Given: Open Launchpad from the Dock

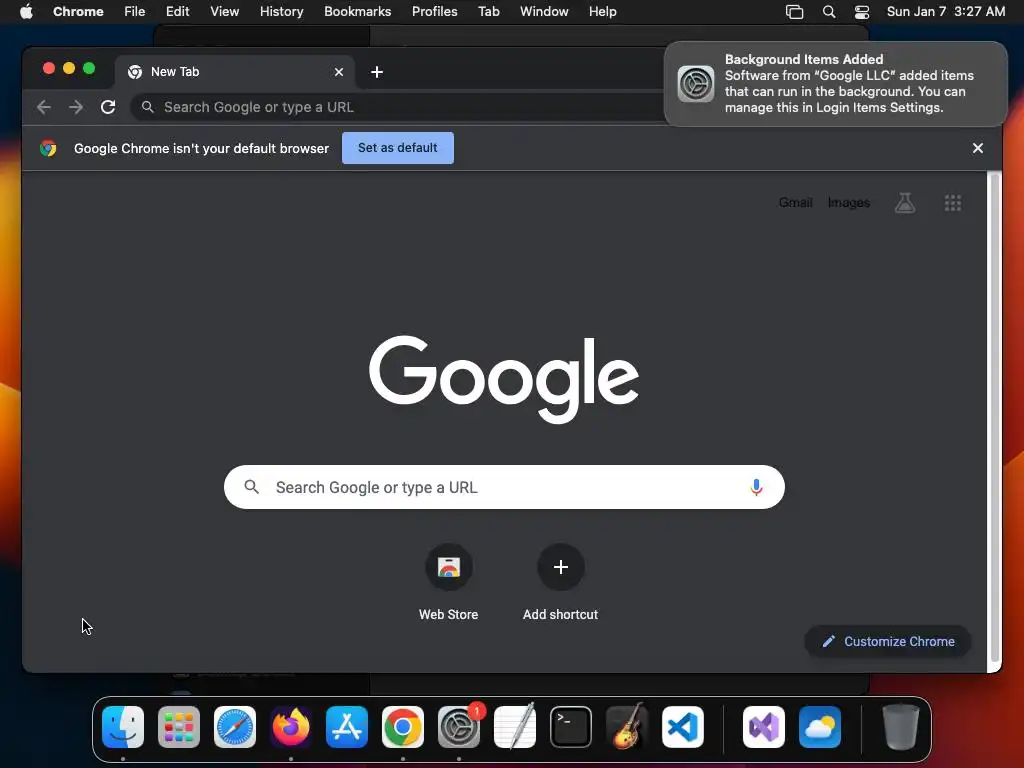Looking at the screenshot, I should [x=179, y=727].
